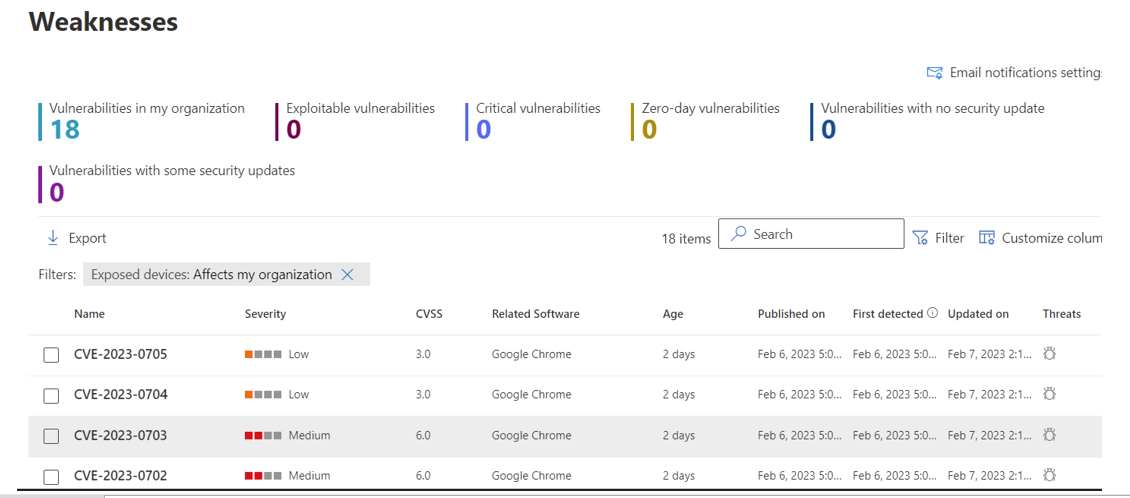Select the checkbox for CVE-2023-0705

pos(51,355)
